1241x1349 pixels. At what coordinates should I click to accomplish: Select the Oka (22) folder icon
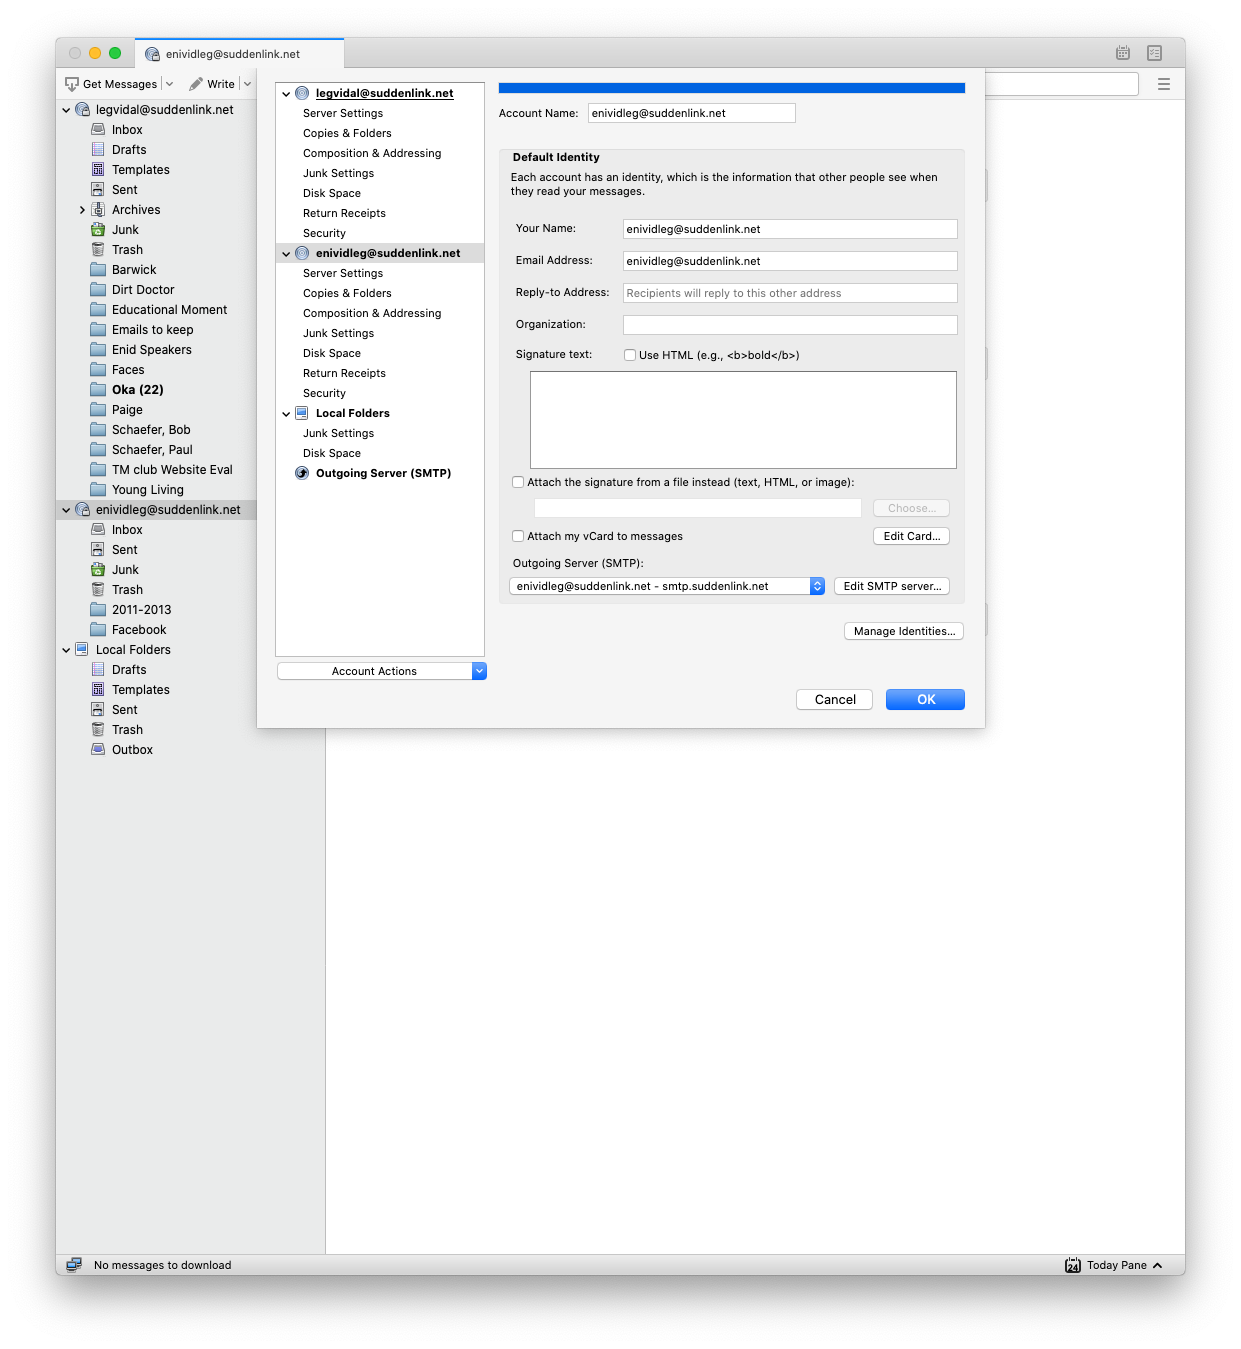98,390
